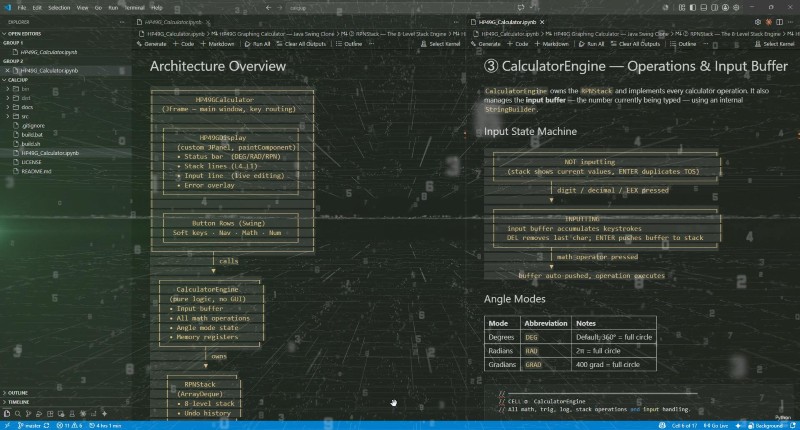The height and width of the screenshot is (430, 800).
Task: Open the Explorer view from activity icons
Action: (x=7, y=414)
